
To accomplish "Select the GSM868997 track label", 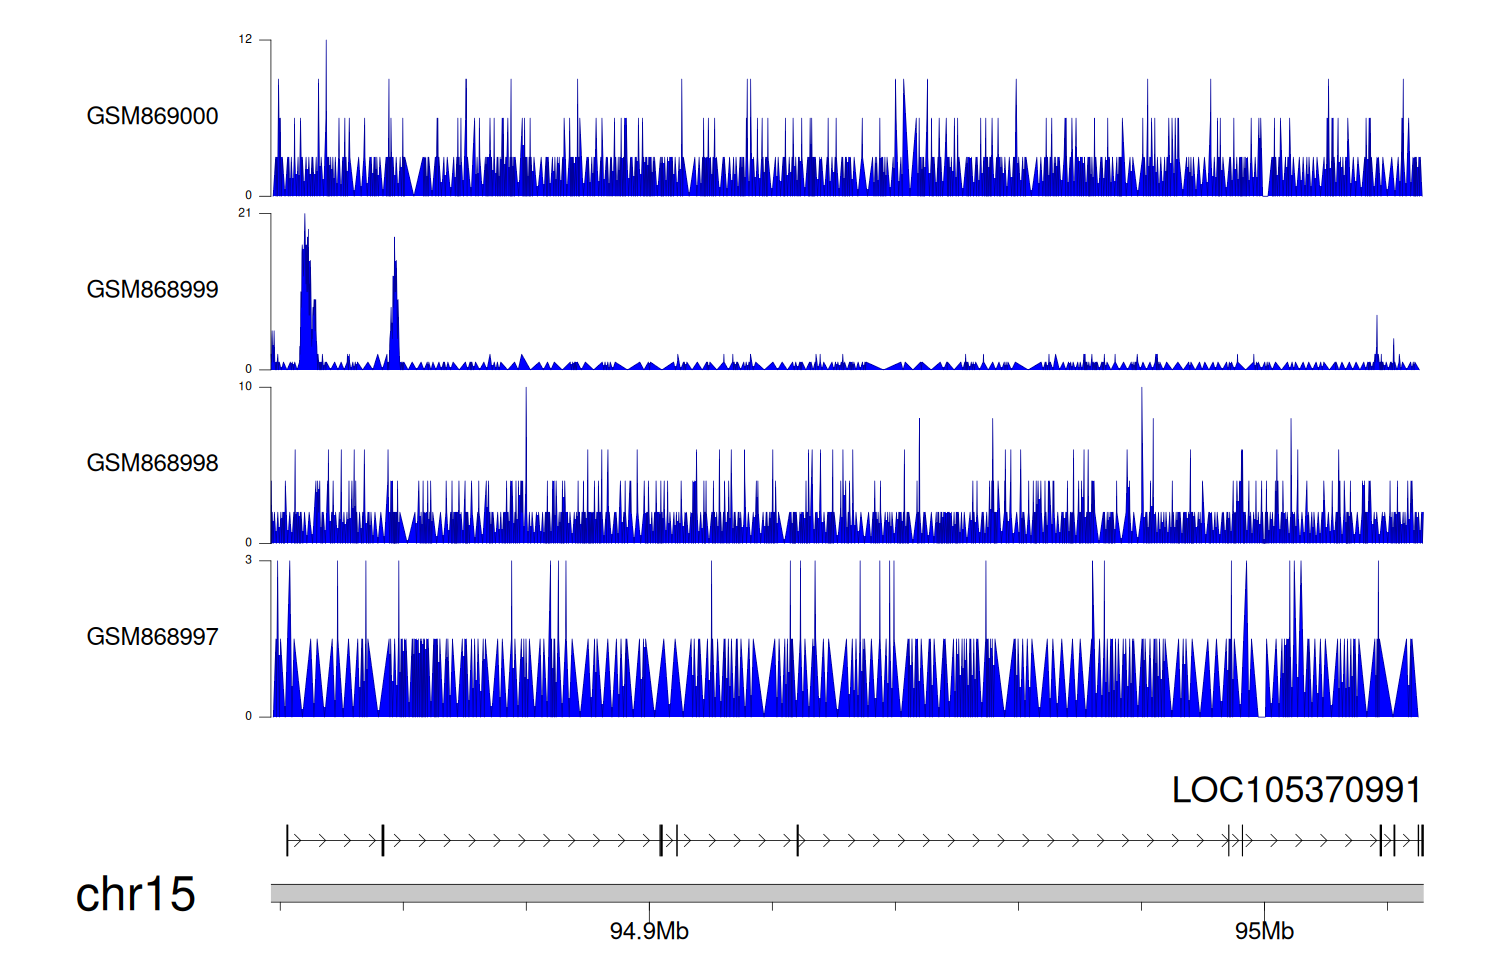I will [152, 637].
